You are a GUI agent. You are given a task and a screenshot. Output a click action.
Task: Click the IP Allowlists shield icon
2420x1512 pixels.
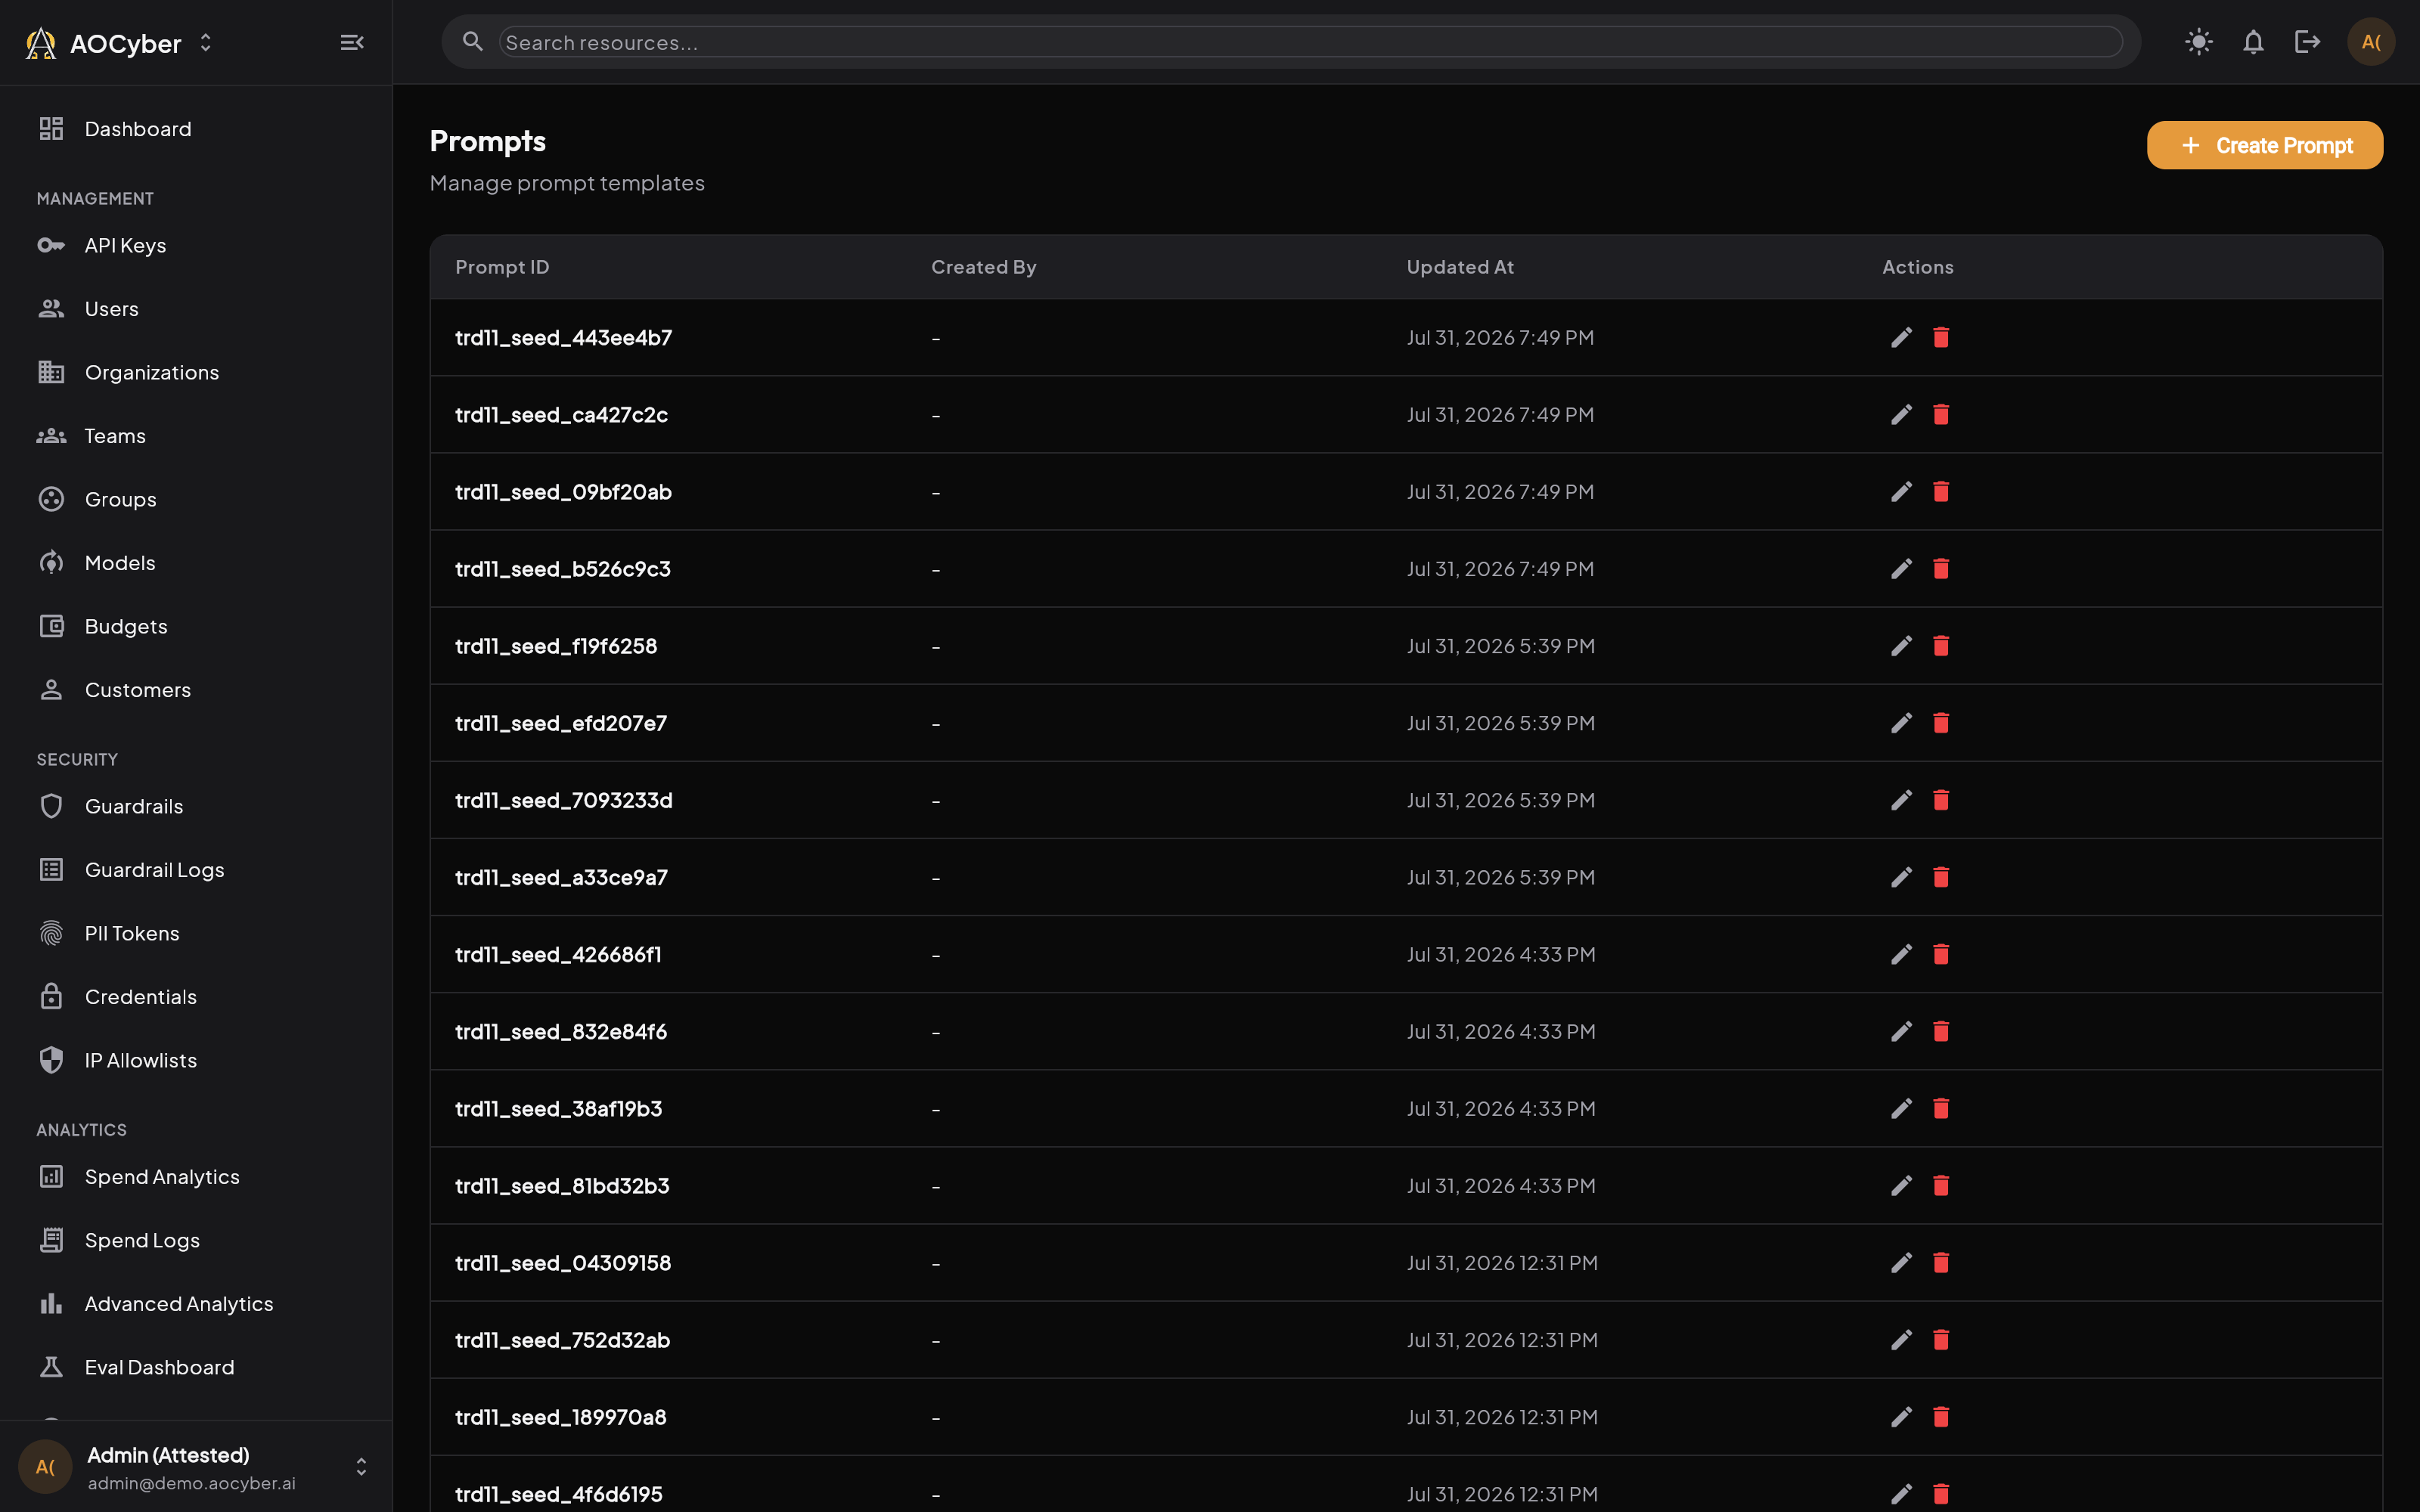[51, 1060]
